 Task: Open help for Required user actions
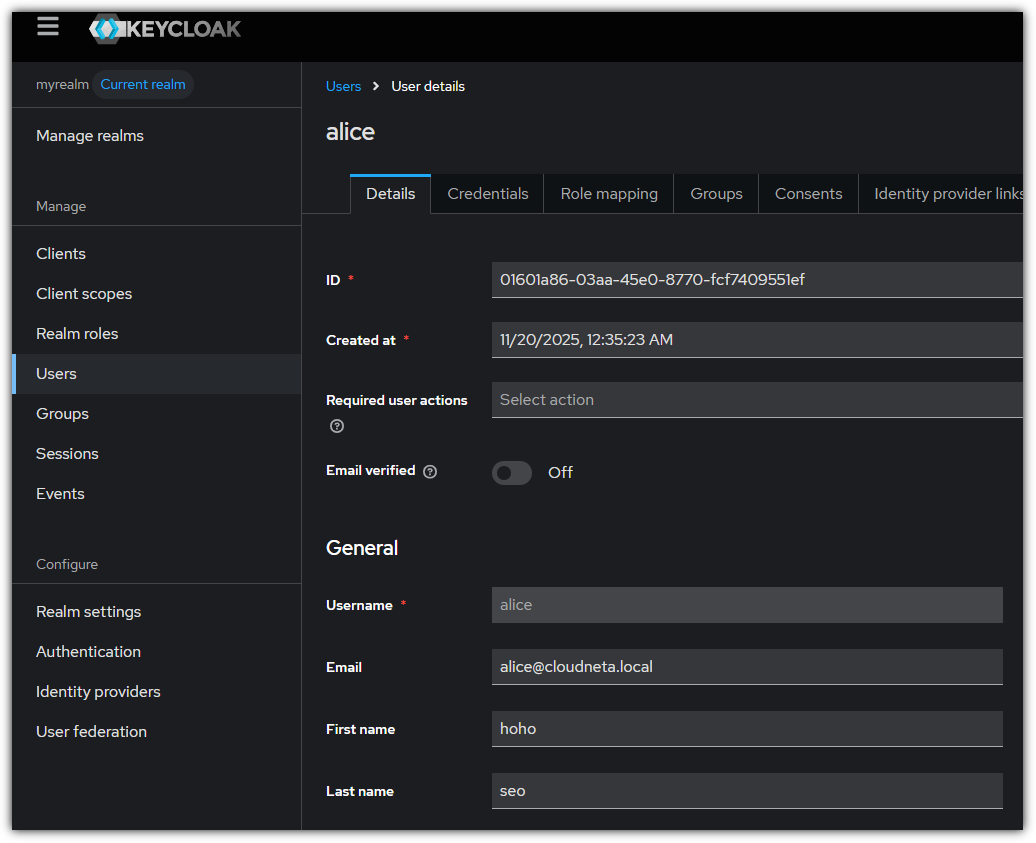(337, 426)
